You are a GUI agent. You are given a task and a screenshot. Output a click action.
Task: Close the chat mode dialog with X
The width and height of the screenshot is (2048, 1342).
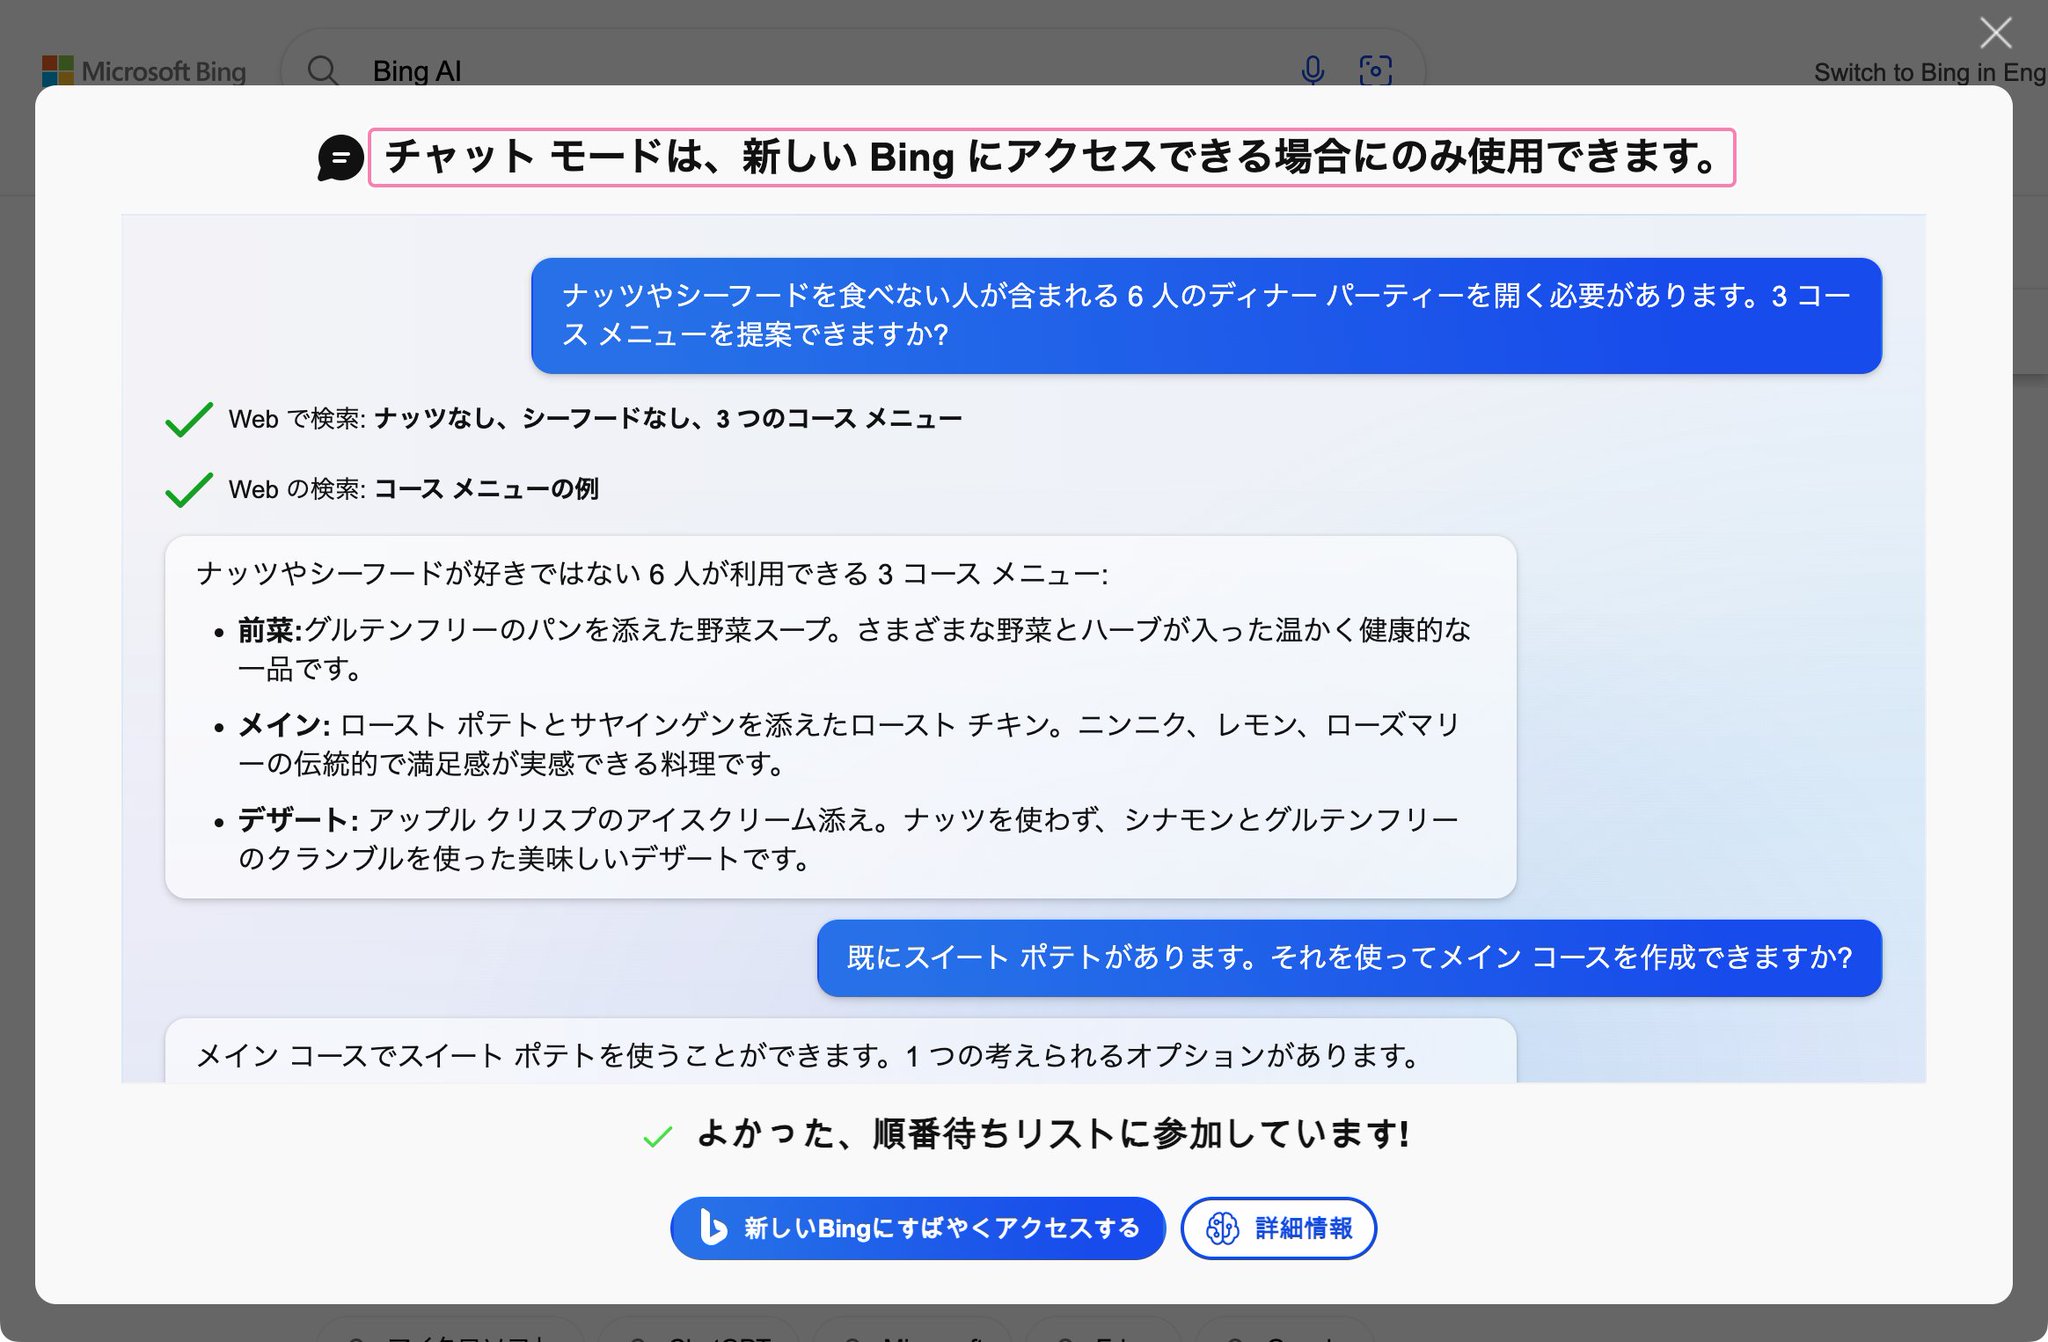point(1995,33)
